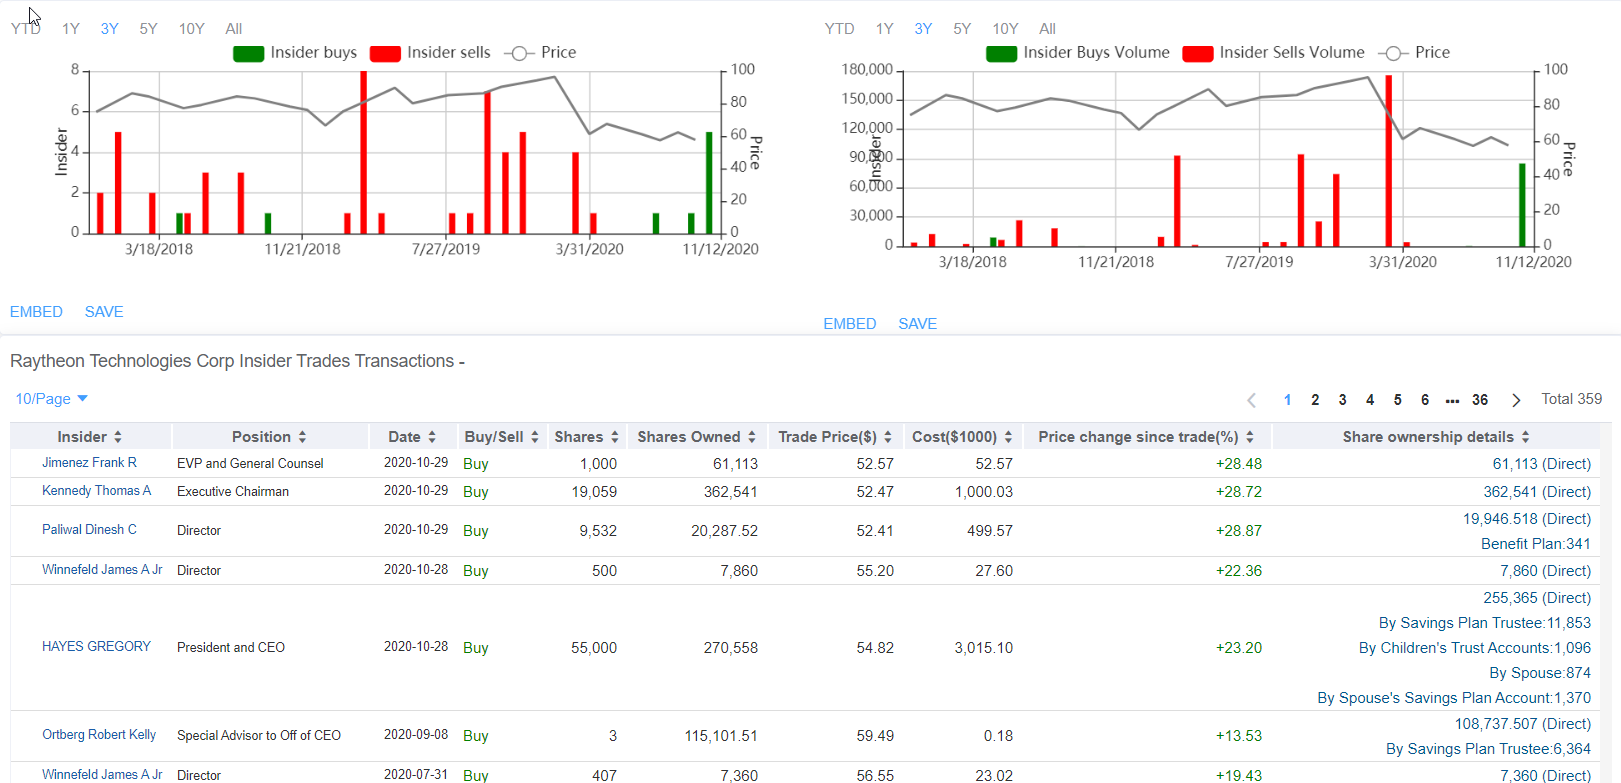Click tallest red sells volume bar
The image size is (1621, 783).
click(x=1389, y=161)
